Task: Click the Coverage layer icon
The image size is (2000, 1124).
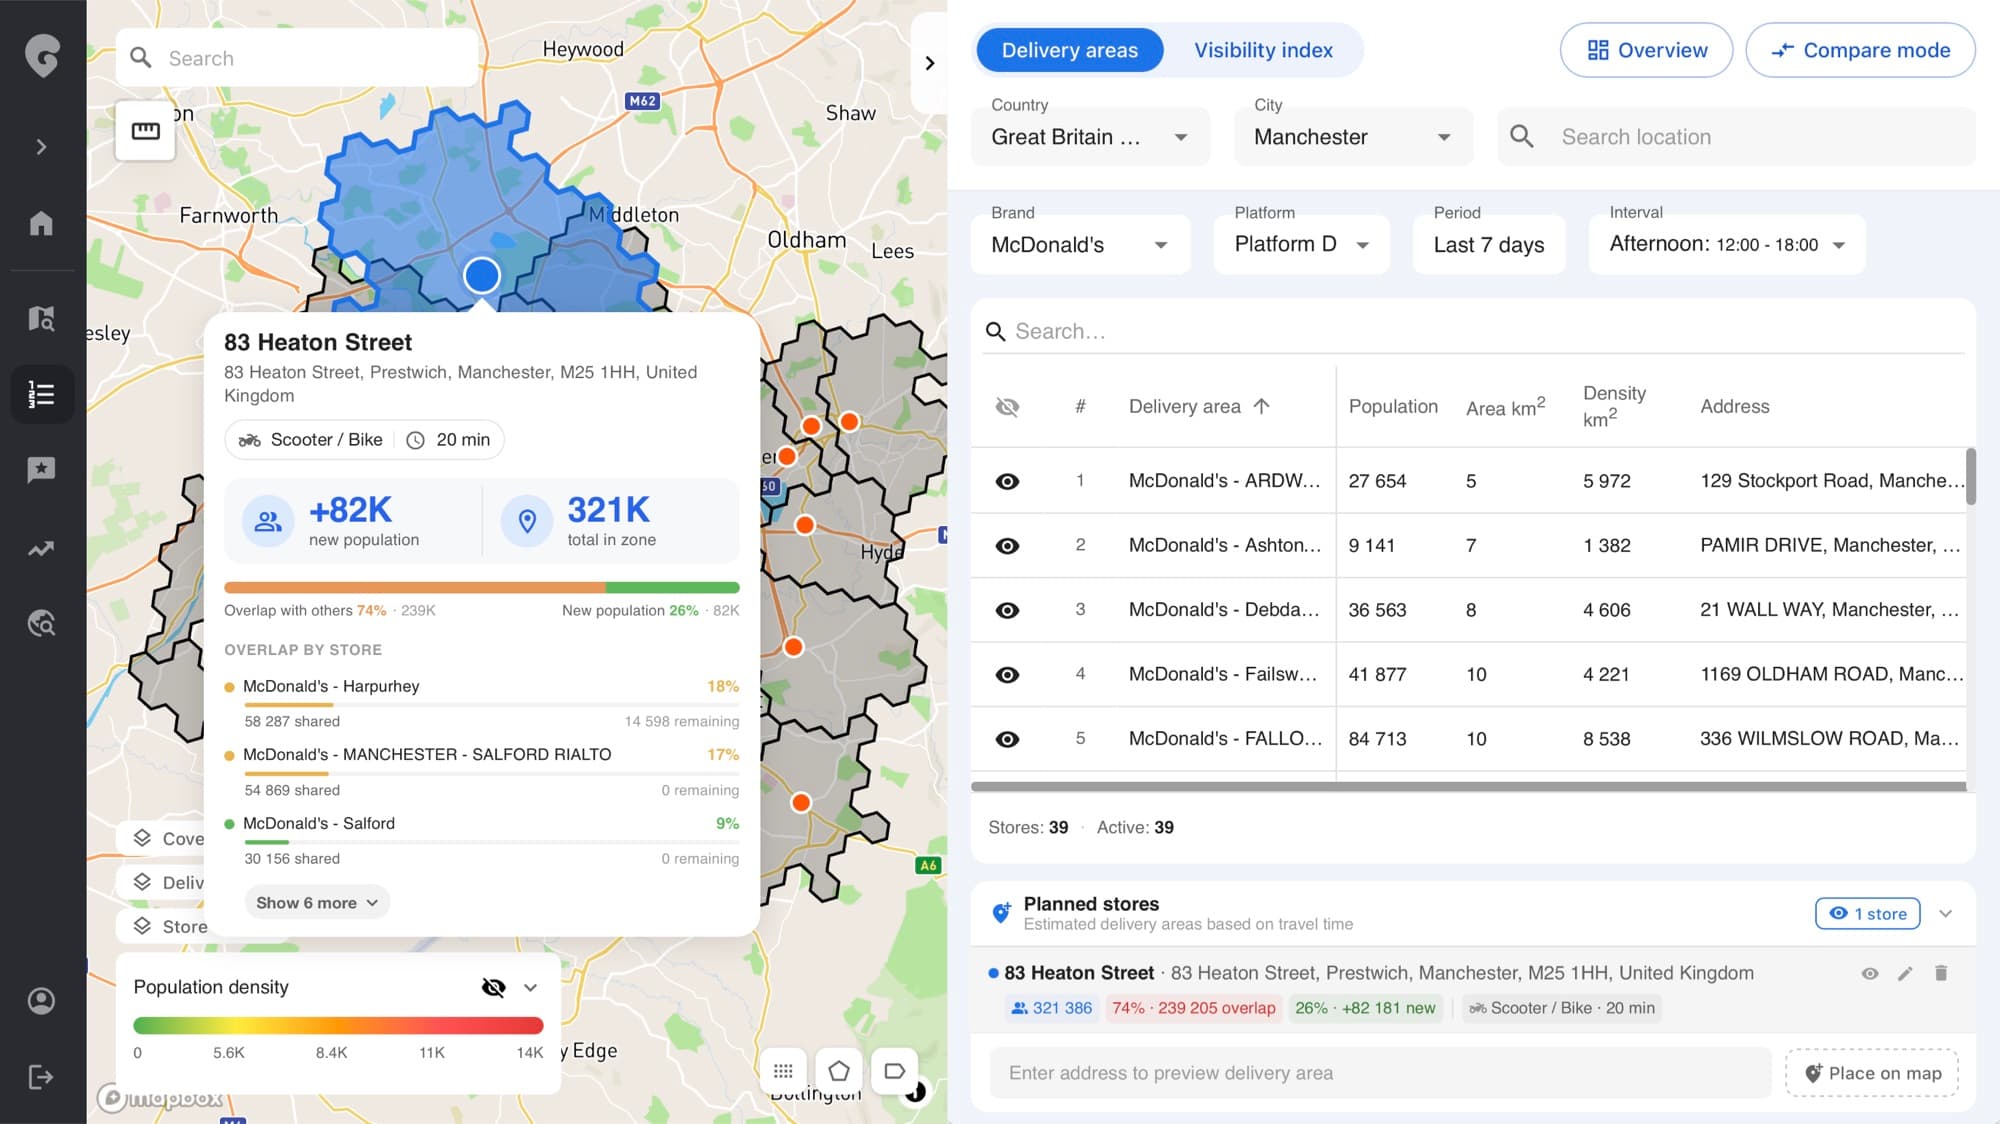Action: pos(142,838)
